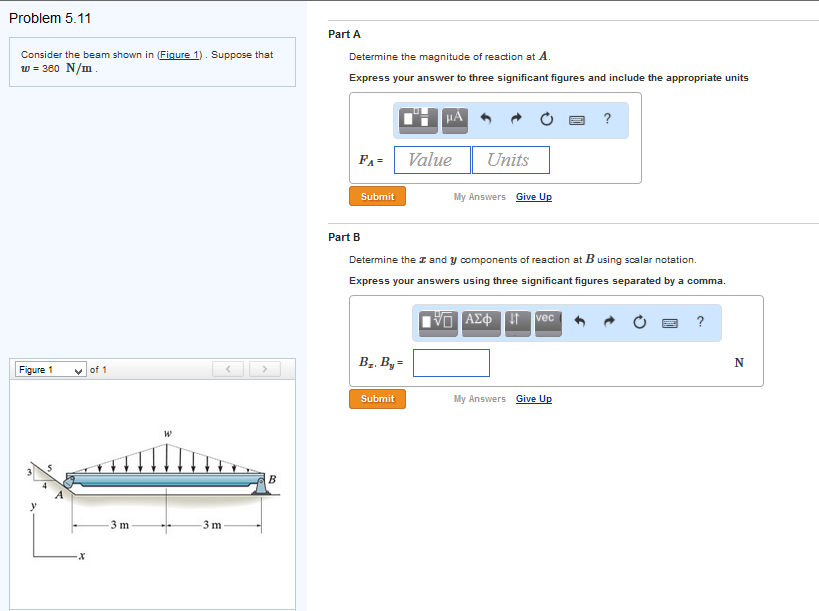Submit the Part A answer

377,197
